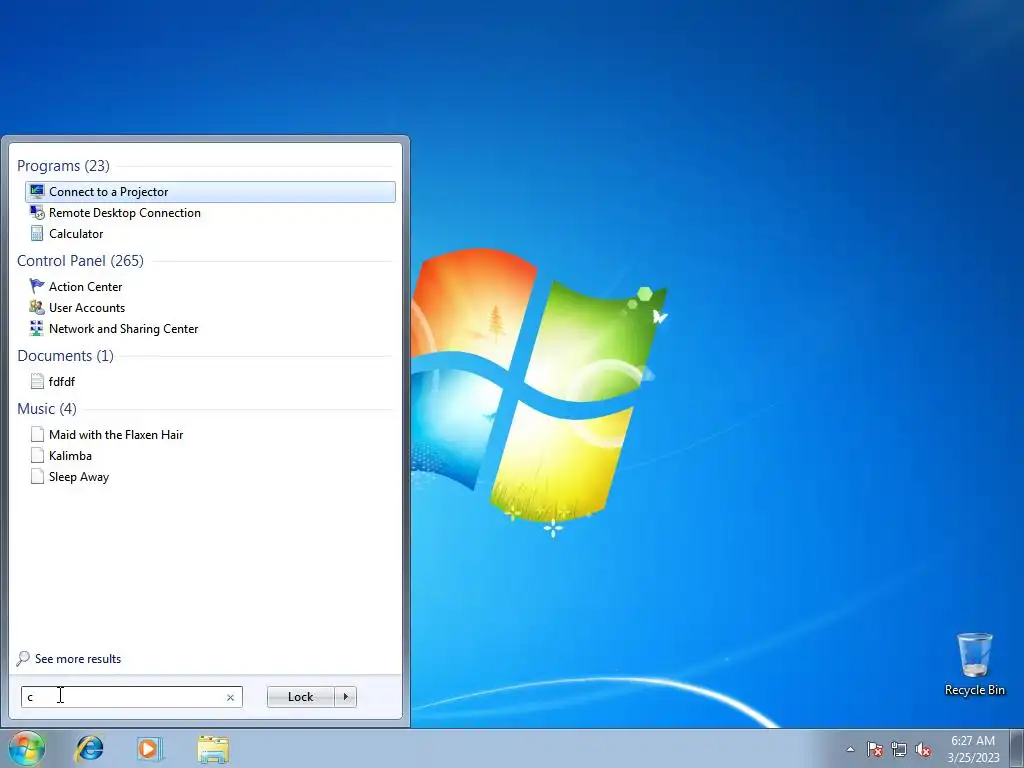The image size is (1024, 768).
Task: Select the Action Center result text
Action: [x=86, y=286]
